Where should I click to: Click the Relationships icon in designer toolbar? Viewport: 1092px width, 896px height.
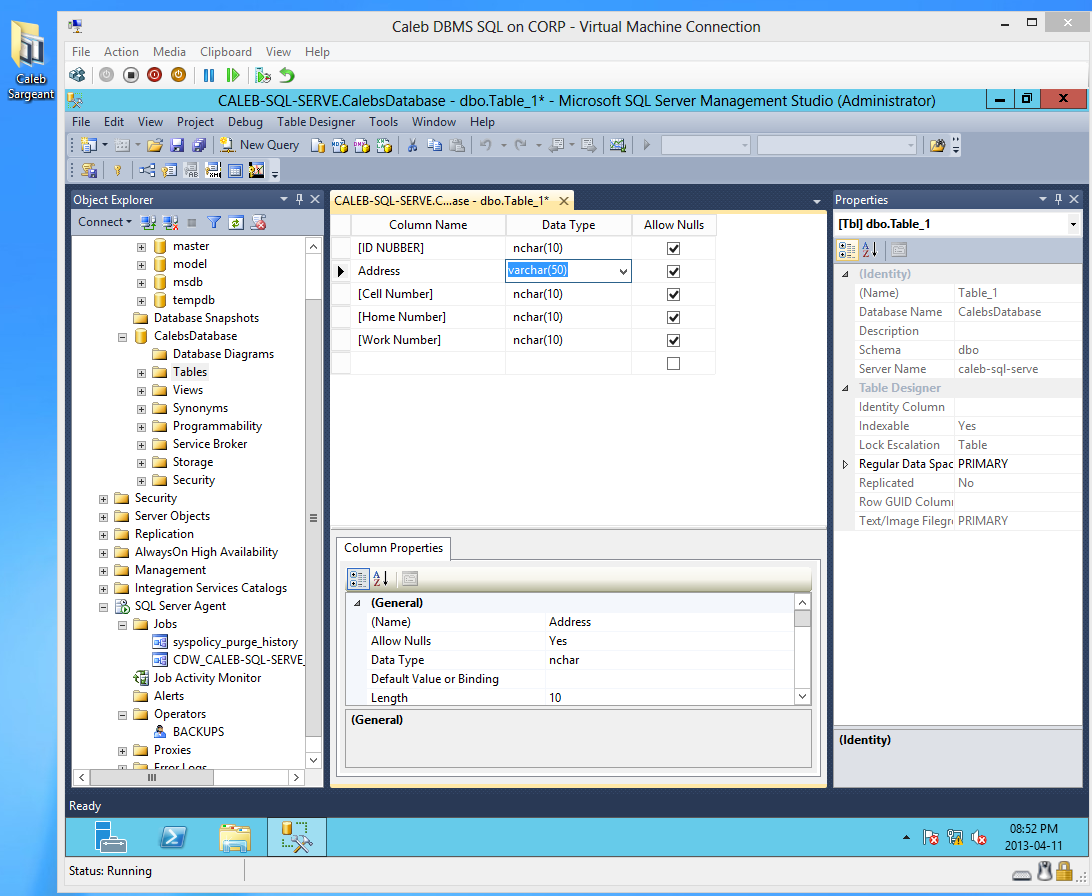pos(147,170)
